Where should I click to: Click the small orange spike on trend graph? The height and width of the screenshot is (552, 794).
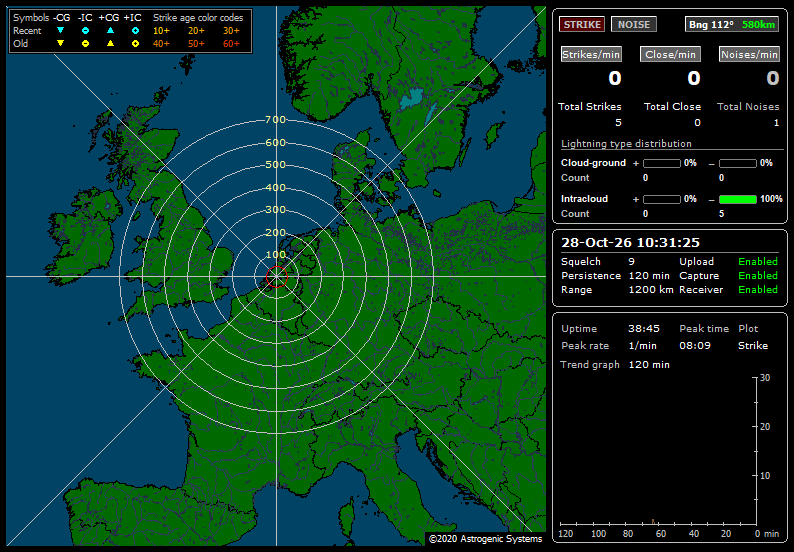653,521
